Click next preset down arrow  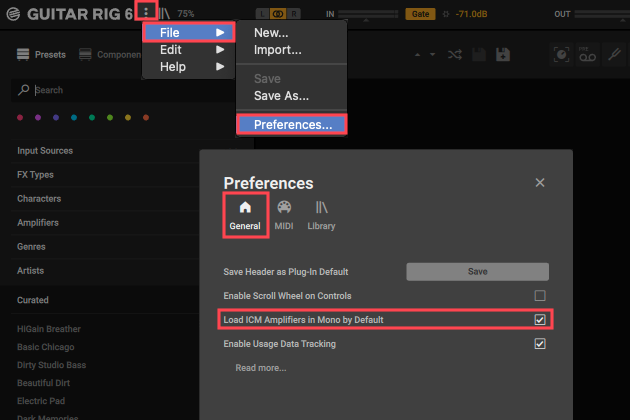pyautogui.click(x=432, y=55)
